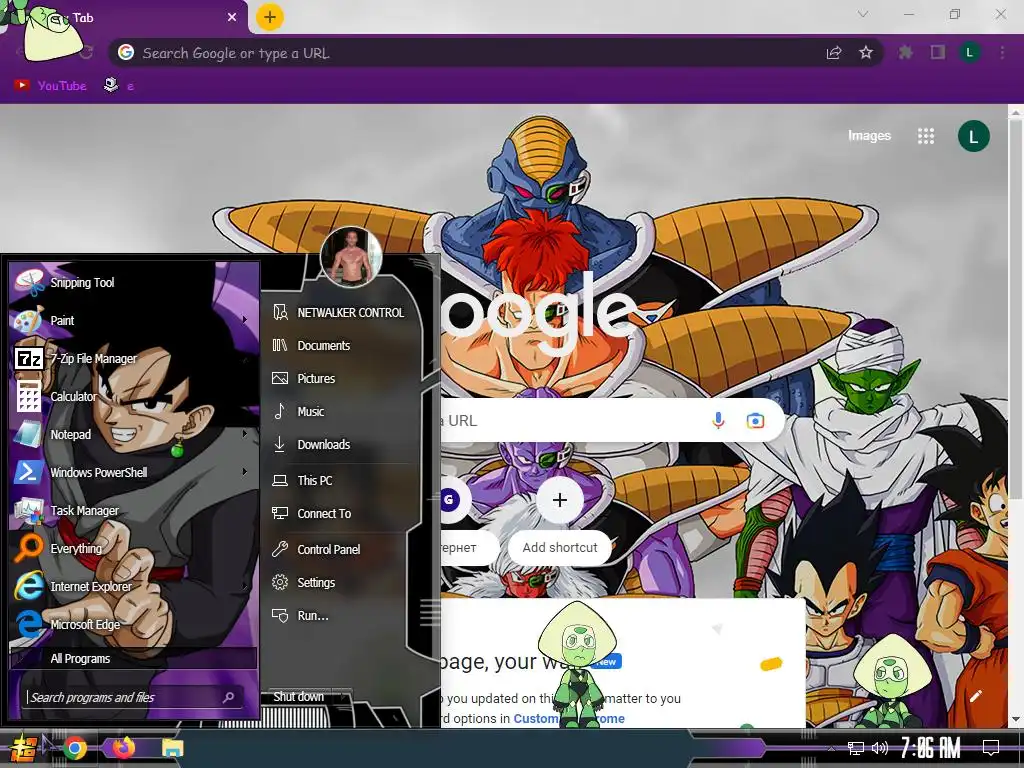The image size is (1024, 768).
Task: Open Chrome profile L in toolbar
Action: coord(970,53)
